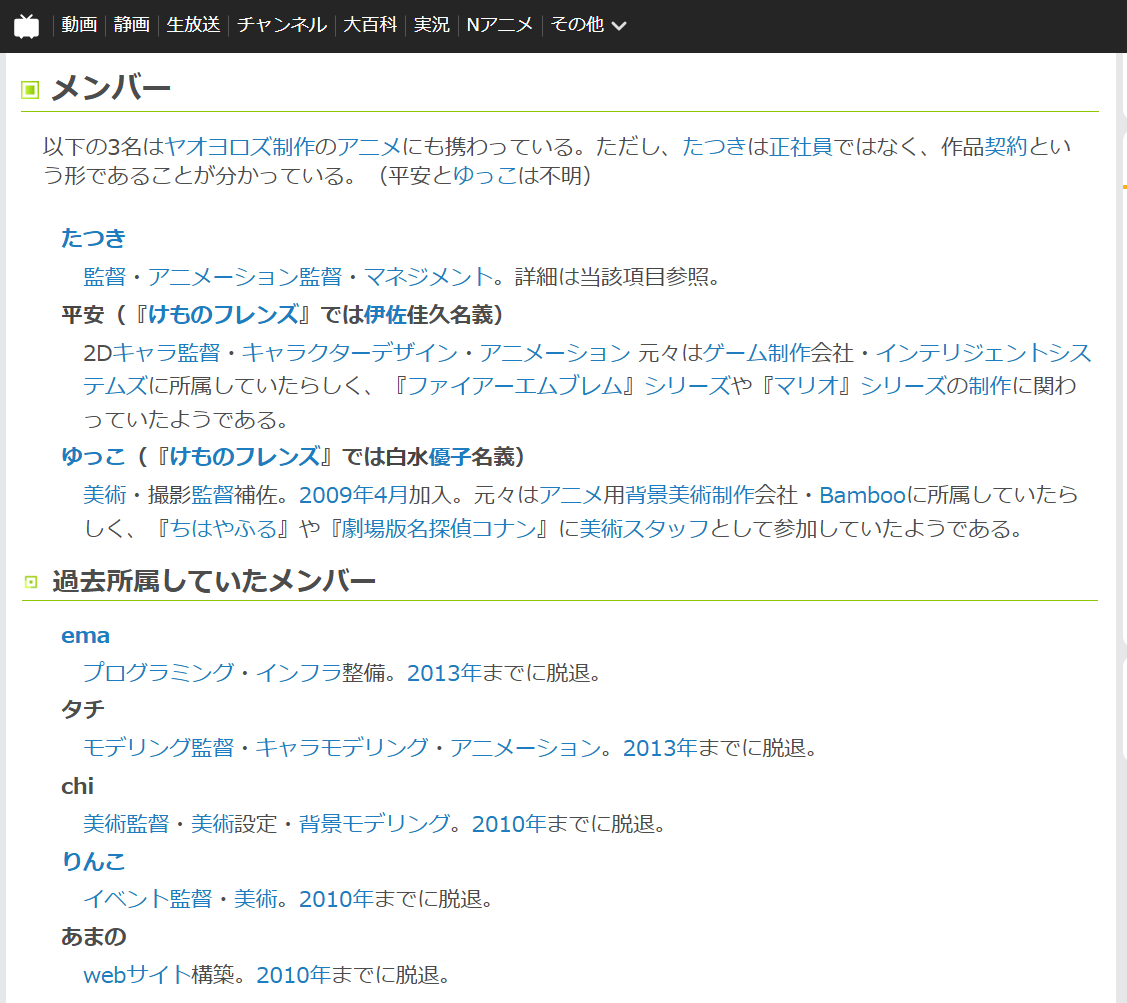Open the 動画 menu item
This screenshot has height=1003, width=1127.
coord(79,25)
